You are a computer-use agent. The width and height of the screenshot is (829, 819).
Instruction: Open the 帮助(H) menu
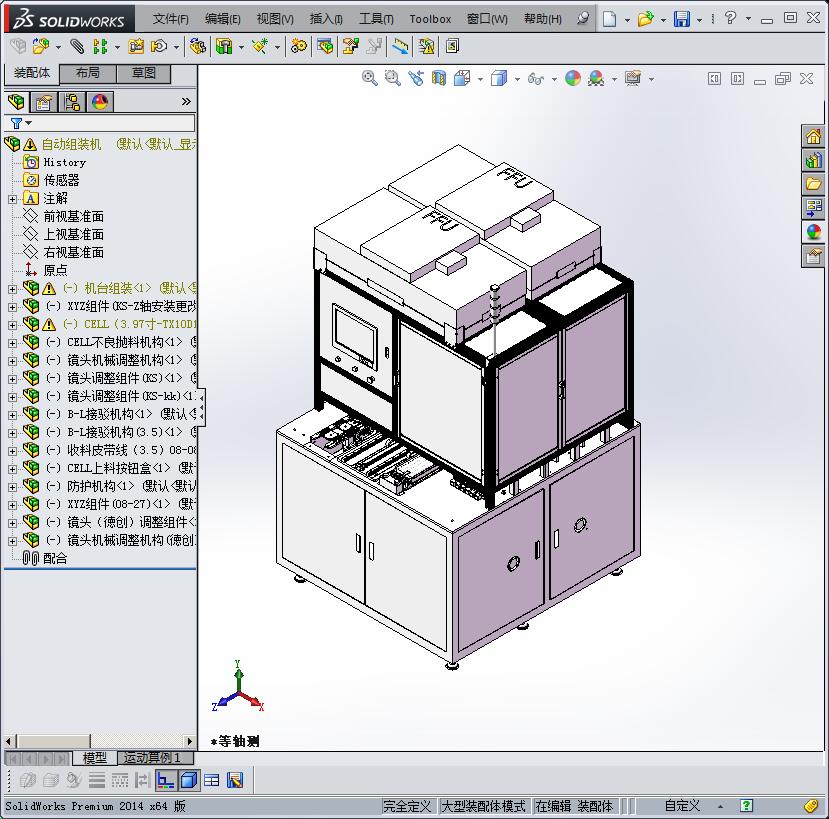(x=543, y=19)
